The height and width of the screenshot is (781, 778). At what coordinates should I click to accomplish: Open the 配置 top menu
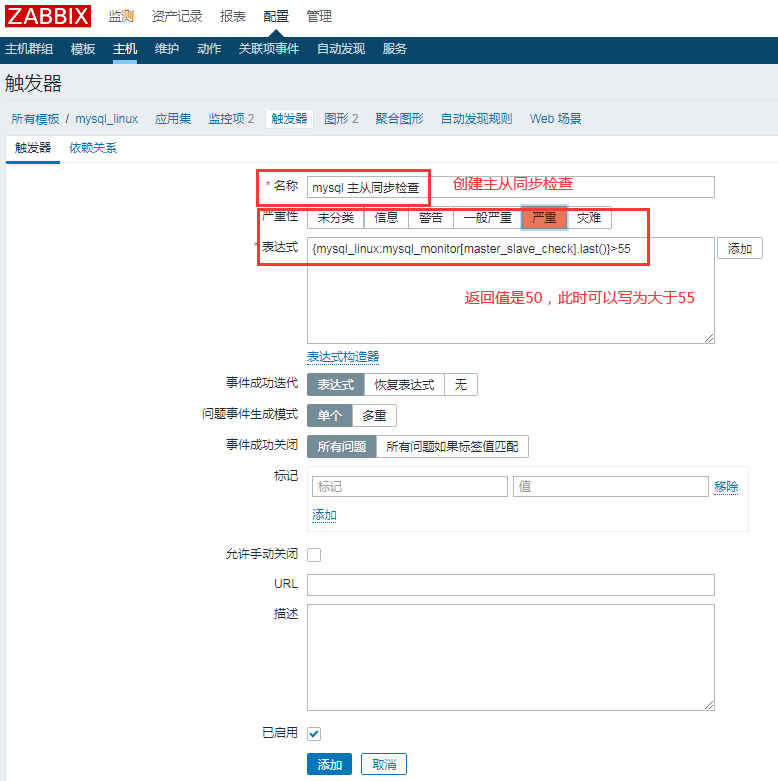point(276,16)
